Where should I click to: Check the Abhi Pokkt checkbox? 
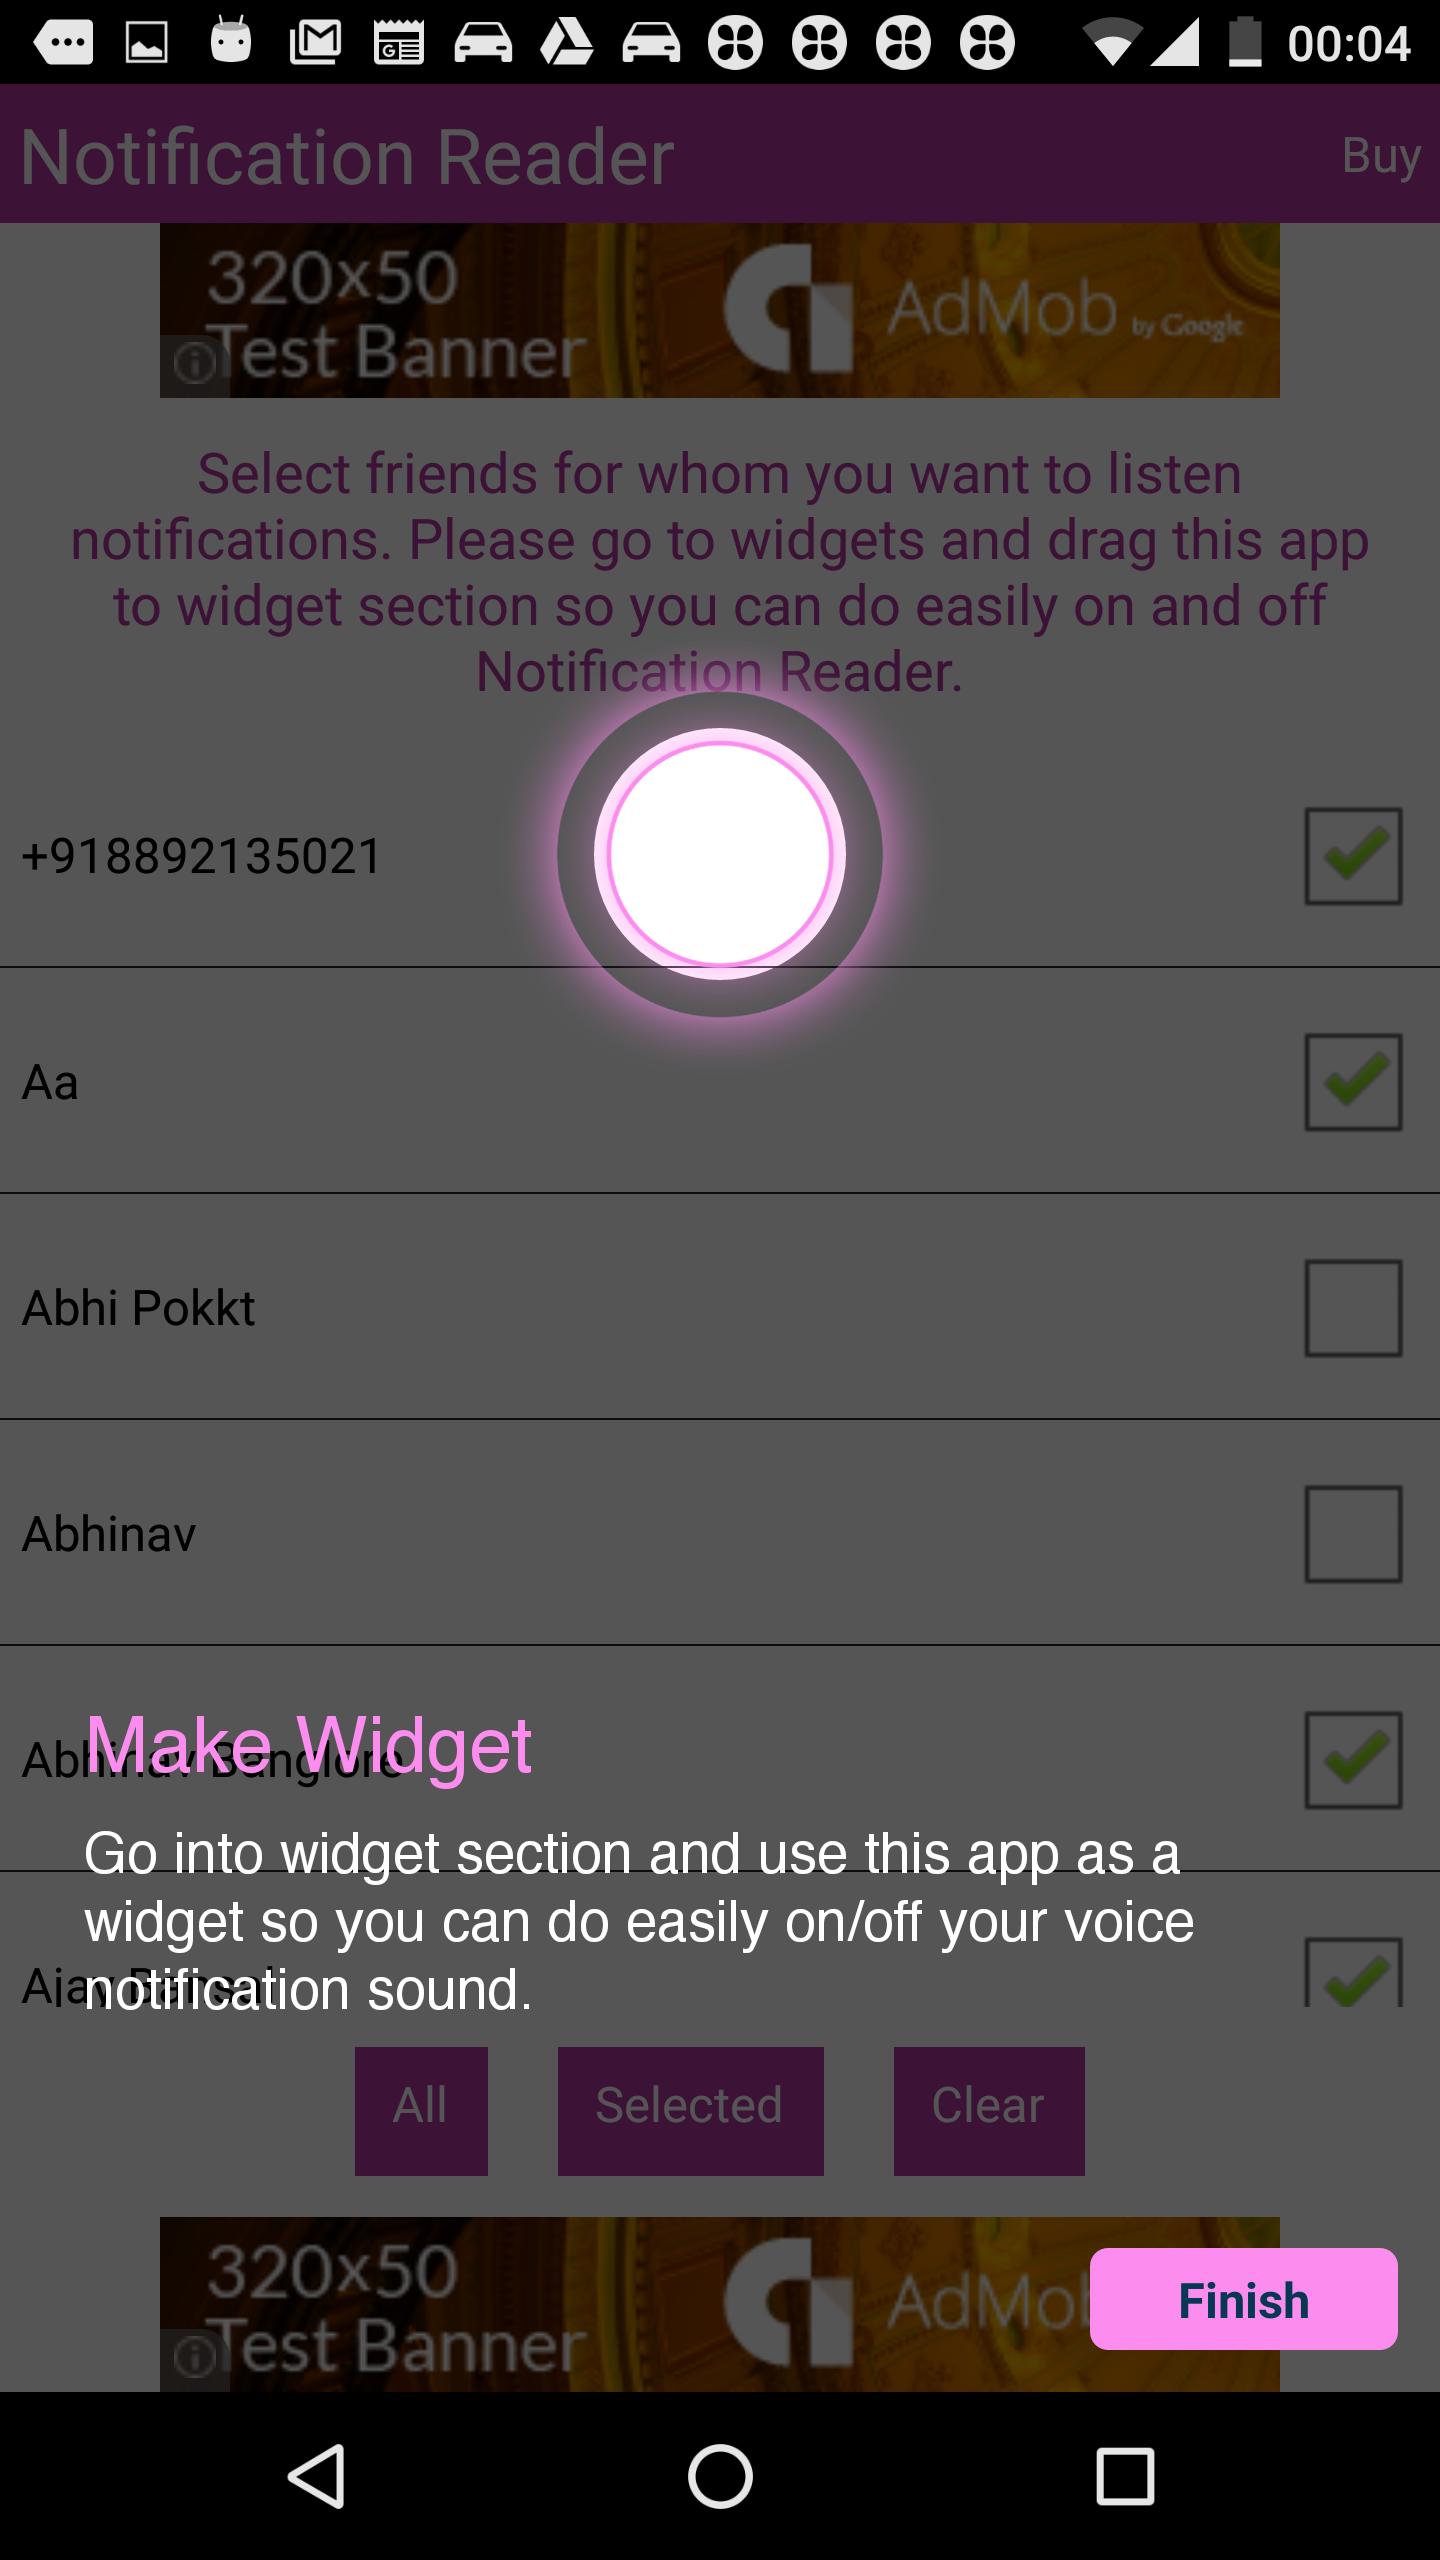(1353, 1308)
